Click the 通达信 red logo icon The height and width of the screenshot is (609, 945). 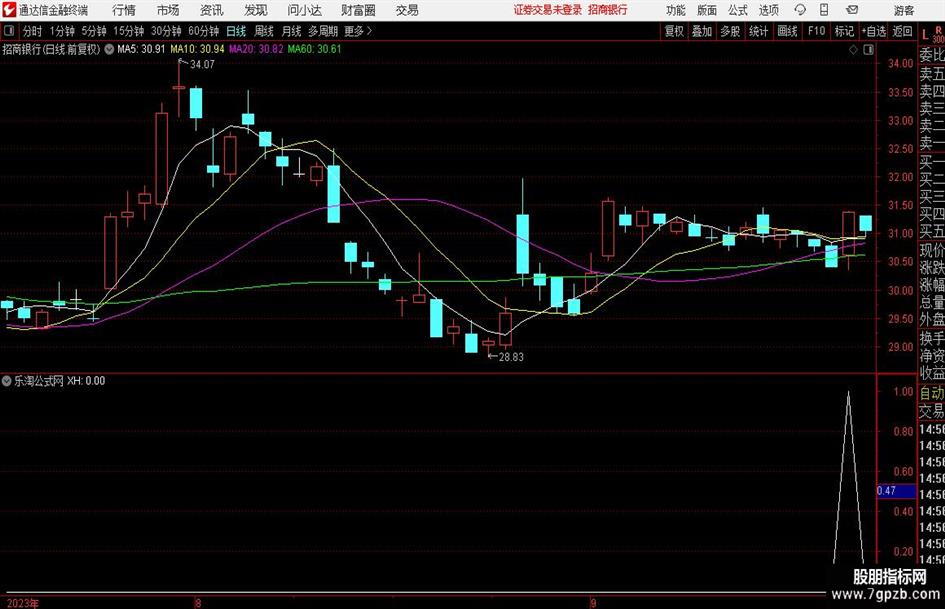coord(9,10)
